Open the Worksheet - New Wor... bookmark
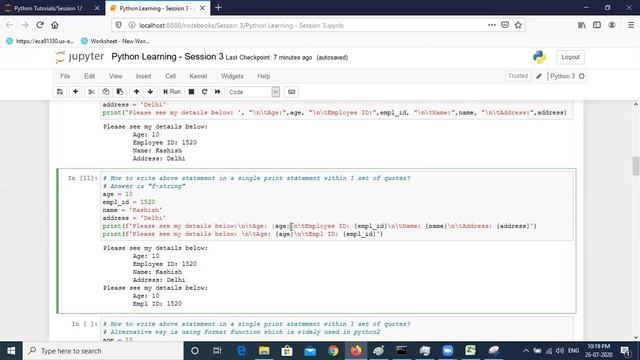640x360 pixels. pos(116,41)
